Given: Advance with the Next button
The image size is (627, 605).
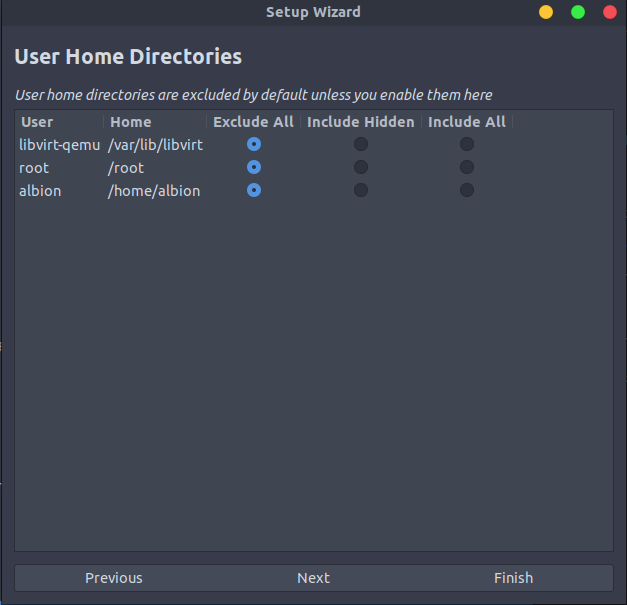Looking at the screenshot, I should pyautogui.click(x=314, y=578).
